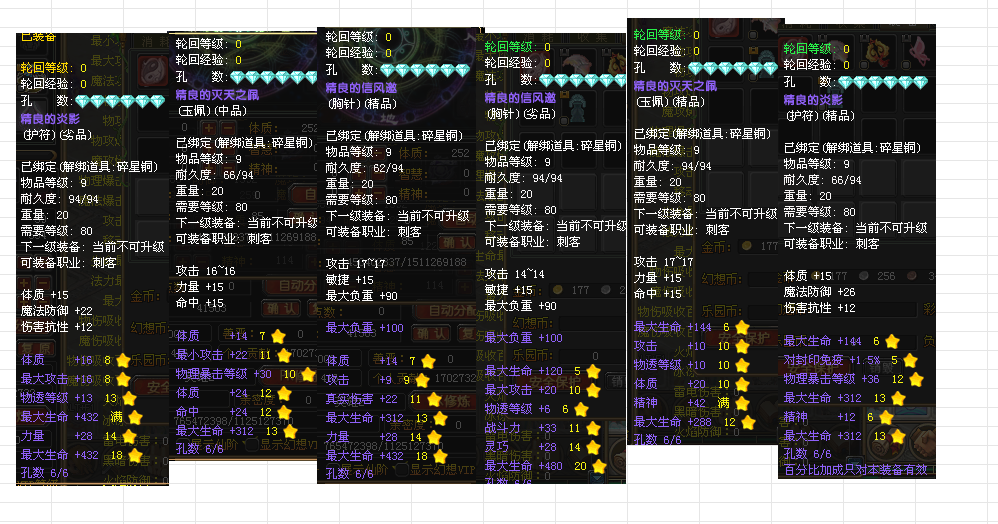The width and height of the screenshot is (998, 524).
Task: Click the star beside 最小攻击 +22
Action: (x=284, y=354)
